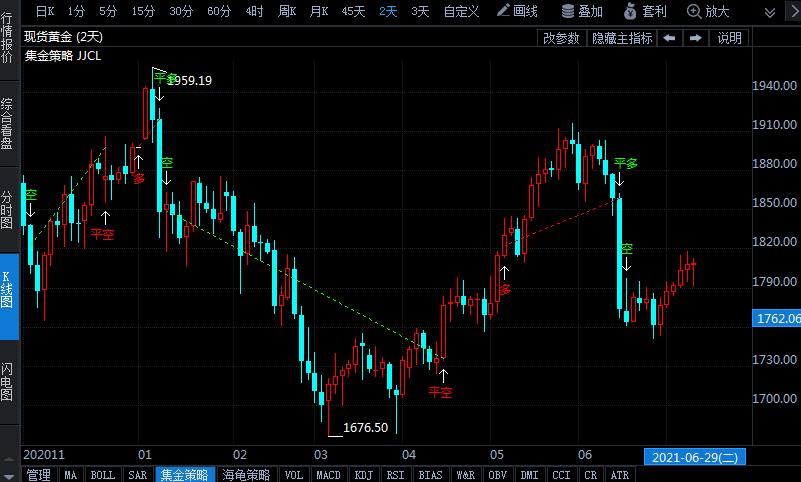Screen dimensions: 801x482
Task: Switch to 周K period
Action: (x=287, y=11)
